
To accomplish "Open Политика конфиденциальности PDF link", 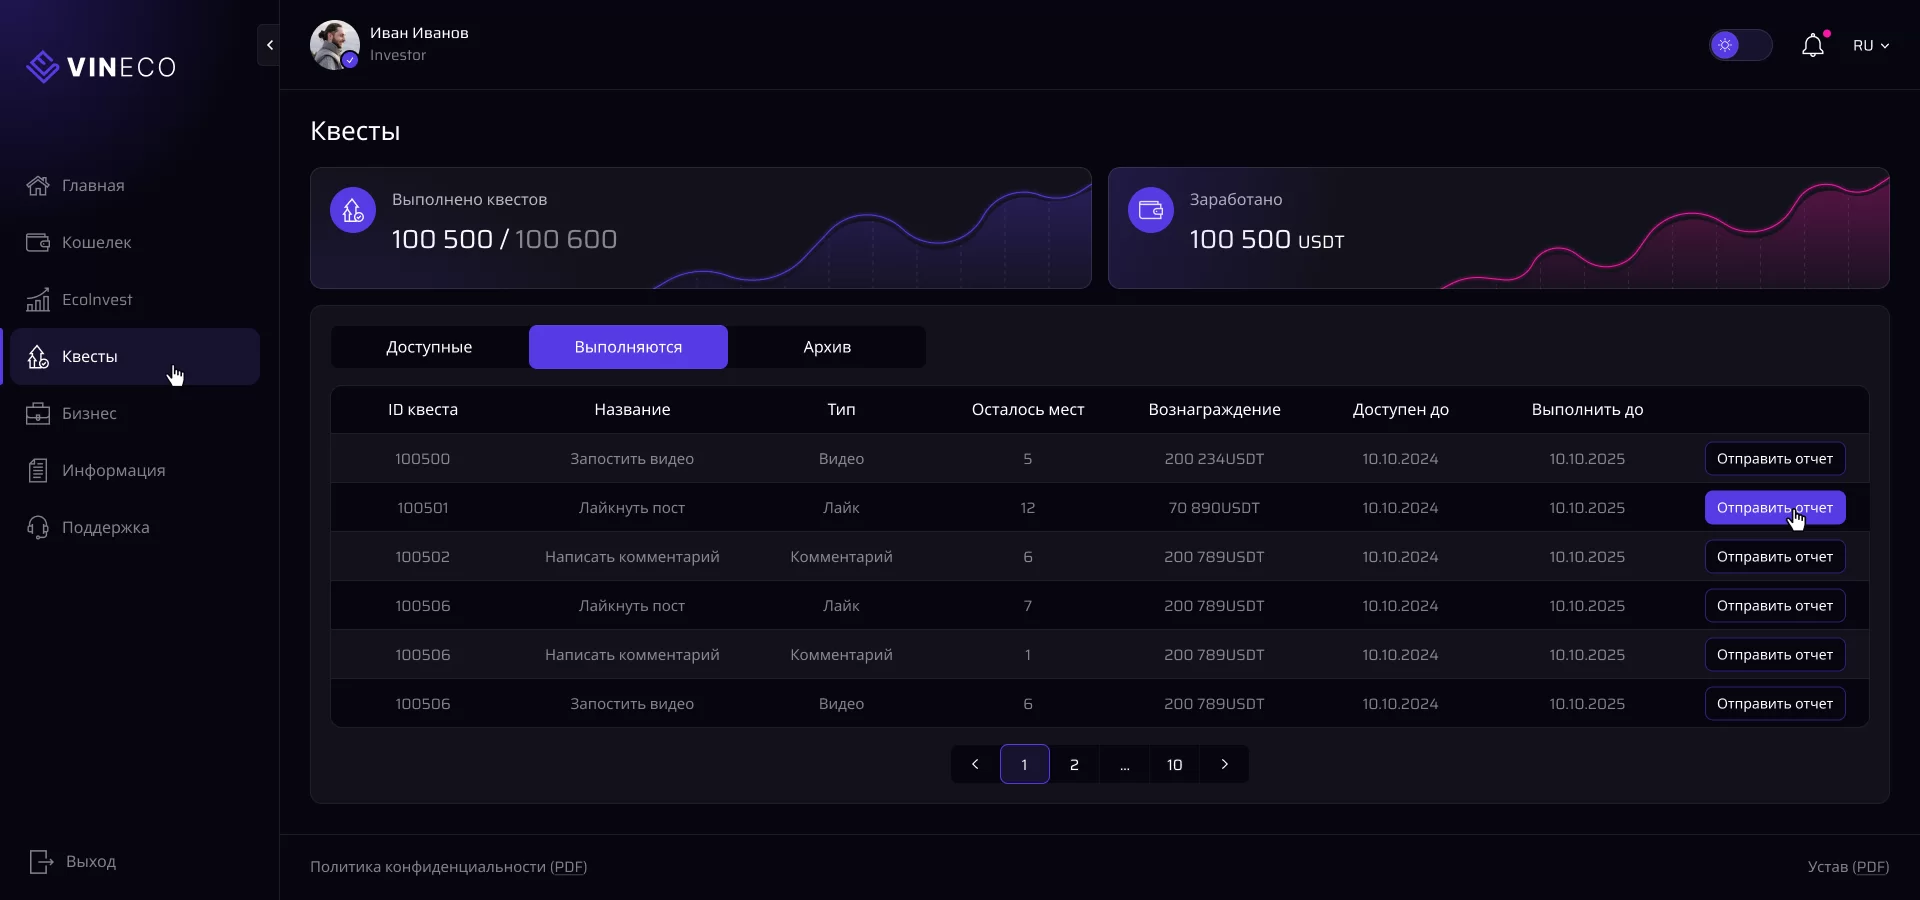I will (x=569, y=867).
